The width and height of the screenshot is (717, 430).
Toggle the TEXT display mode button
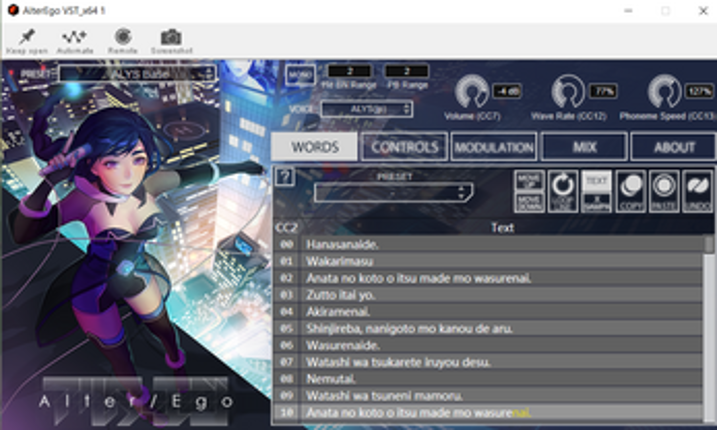[596, 181]
